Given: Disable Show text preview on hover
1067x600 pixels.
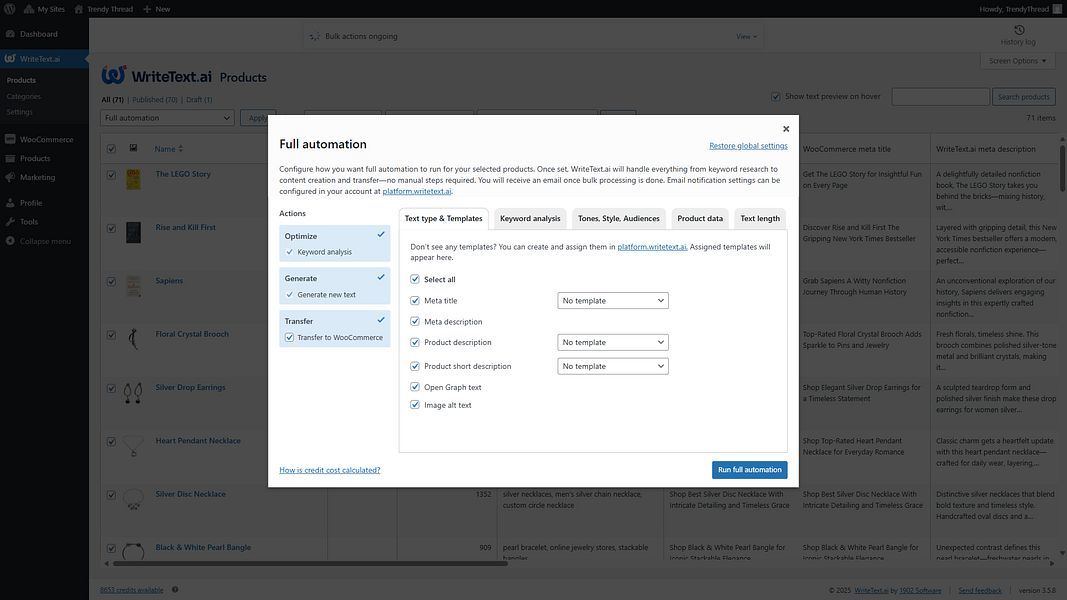Looking at the screenshot, I should pos(776,96).
